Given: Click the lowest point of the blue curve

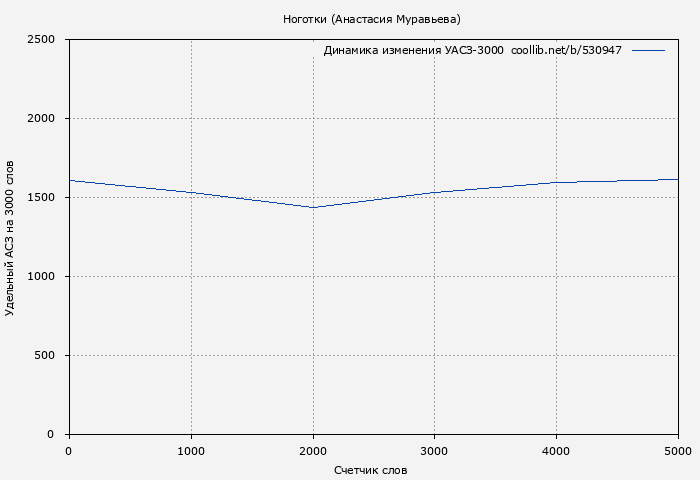Looking at the screenshot, I should [x=313, y=207].
